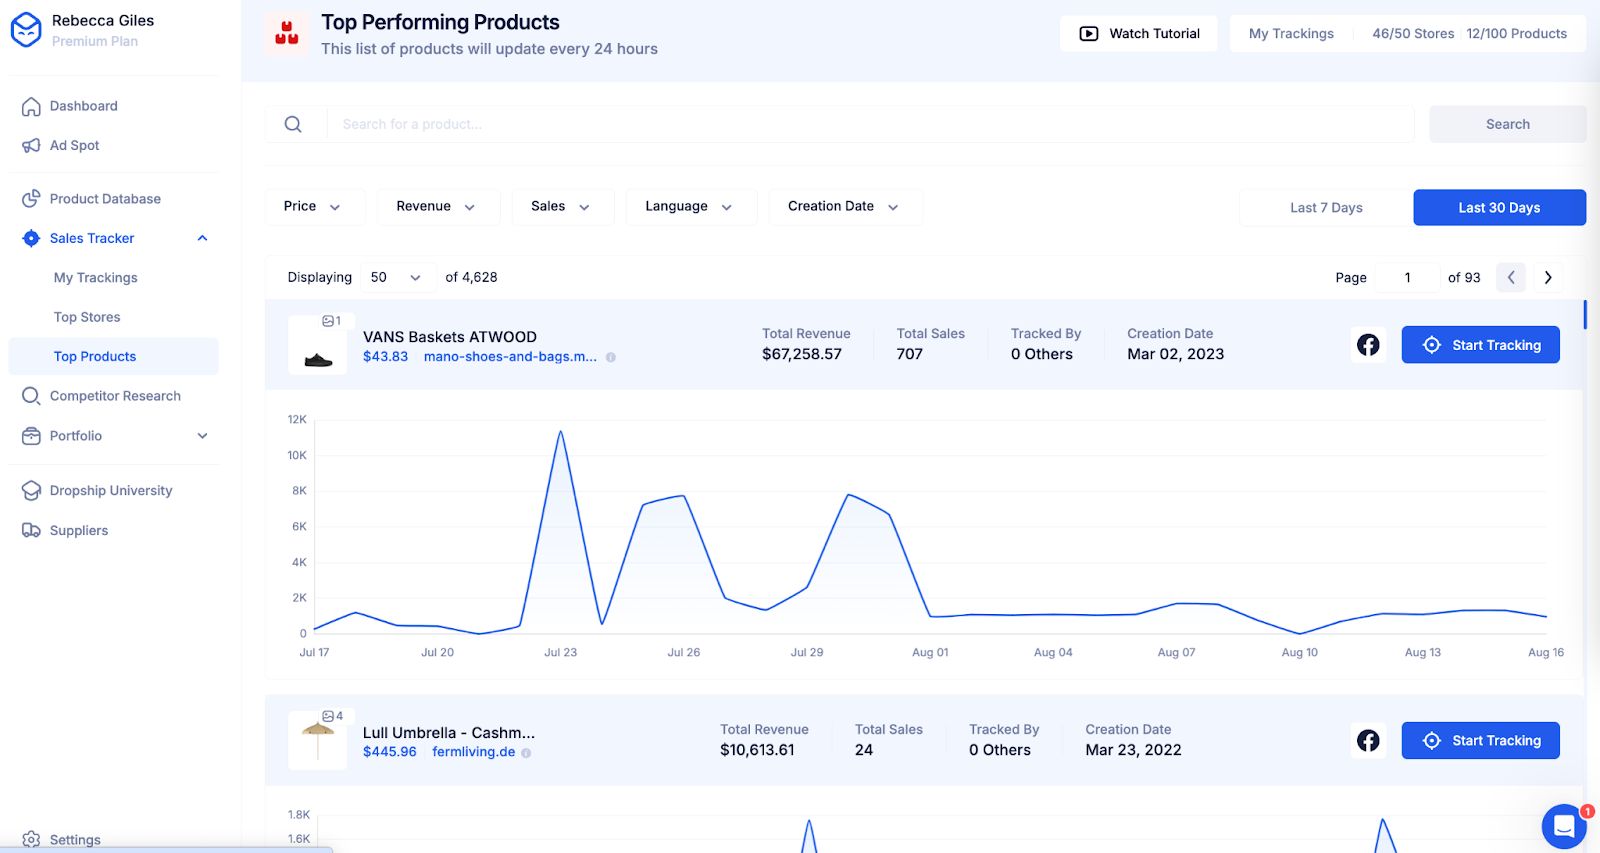Open Ad Spot in the sidebar
Image resolution: width=1600 pixels, height=853 pixels.
point(74,145)
